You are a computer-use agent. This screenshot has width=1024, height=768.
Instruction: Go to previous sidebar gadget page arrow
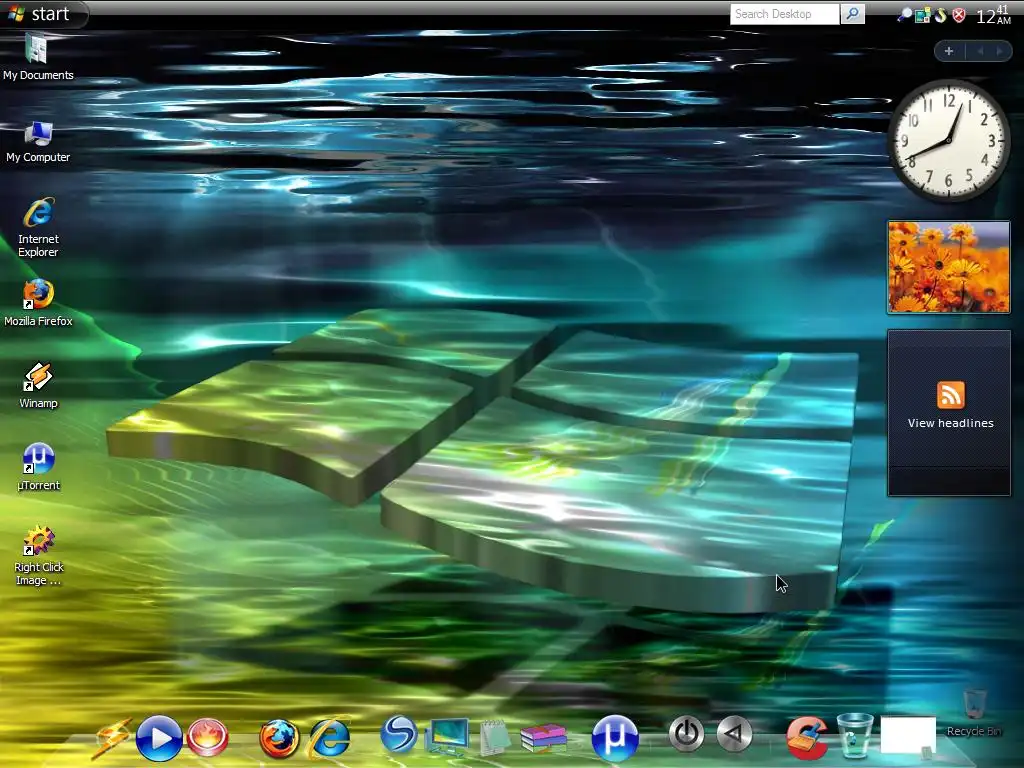980,51
